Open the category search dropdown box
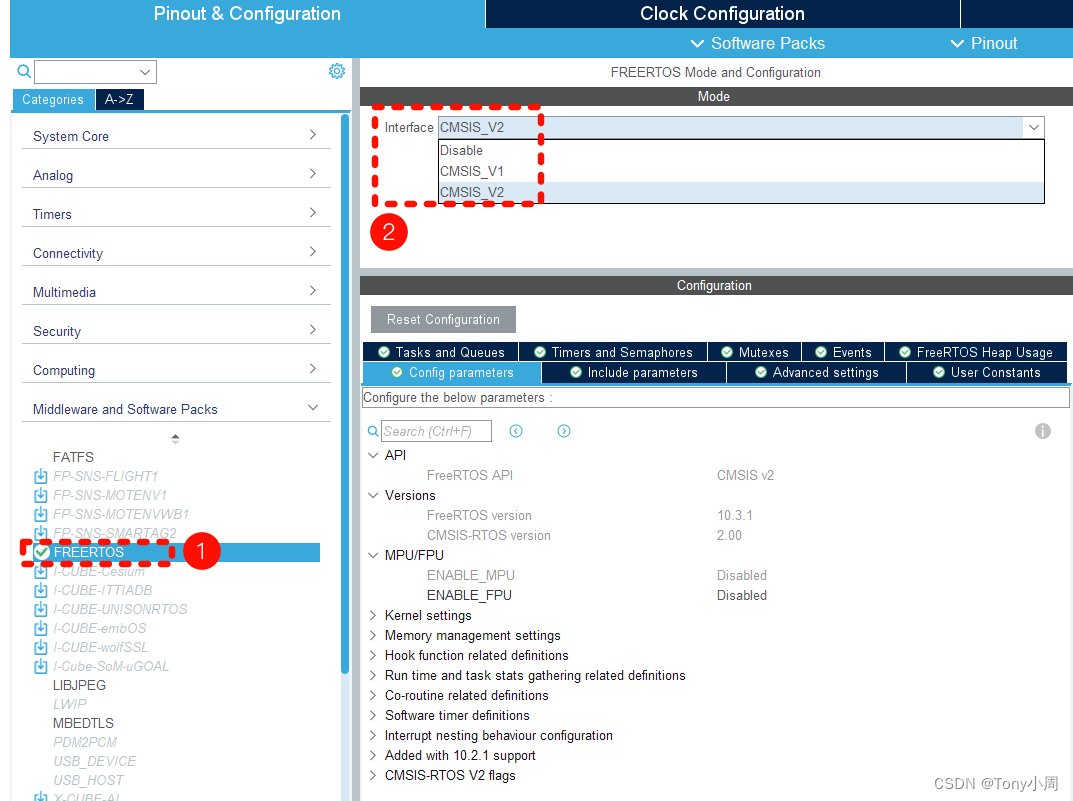The image size is (1073, 801). pos(95,72)
